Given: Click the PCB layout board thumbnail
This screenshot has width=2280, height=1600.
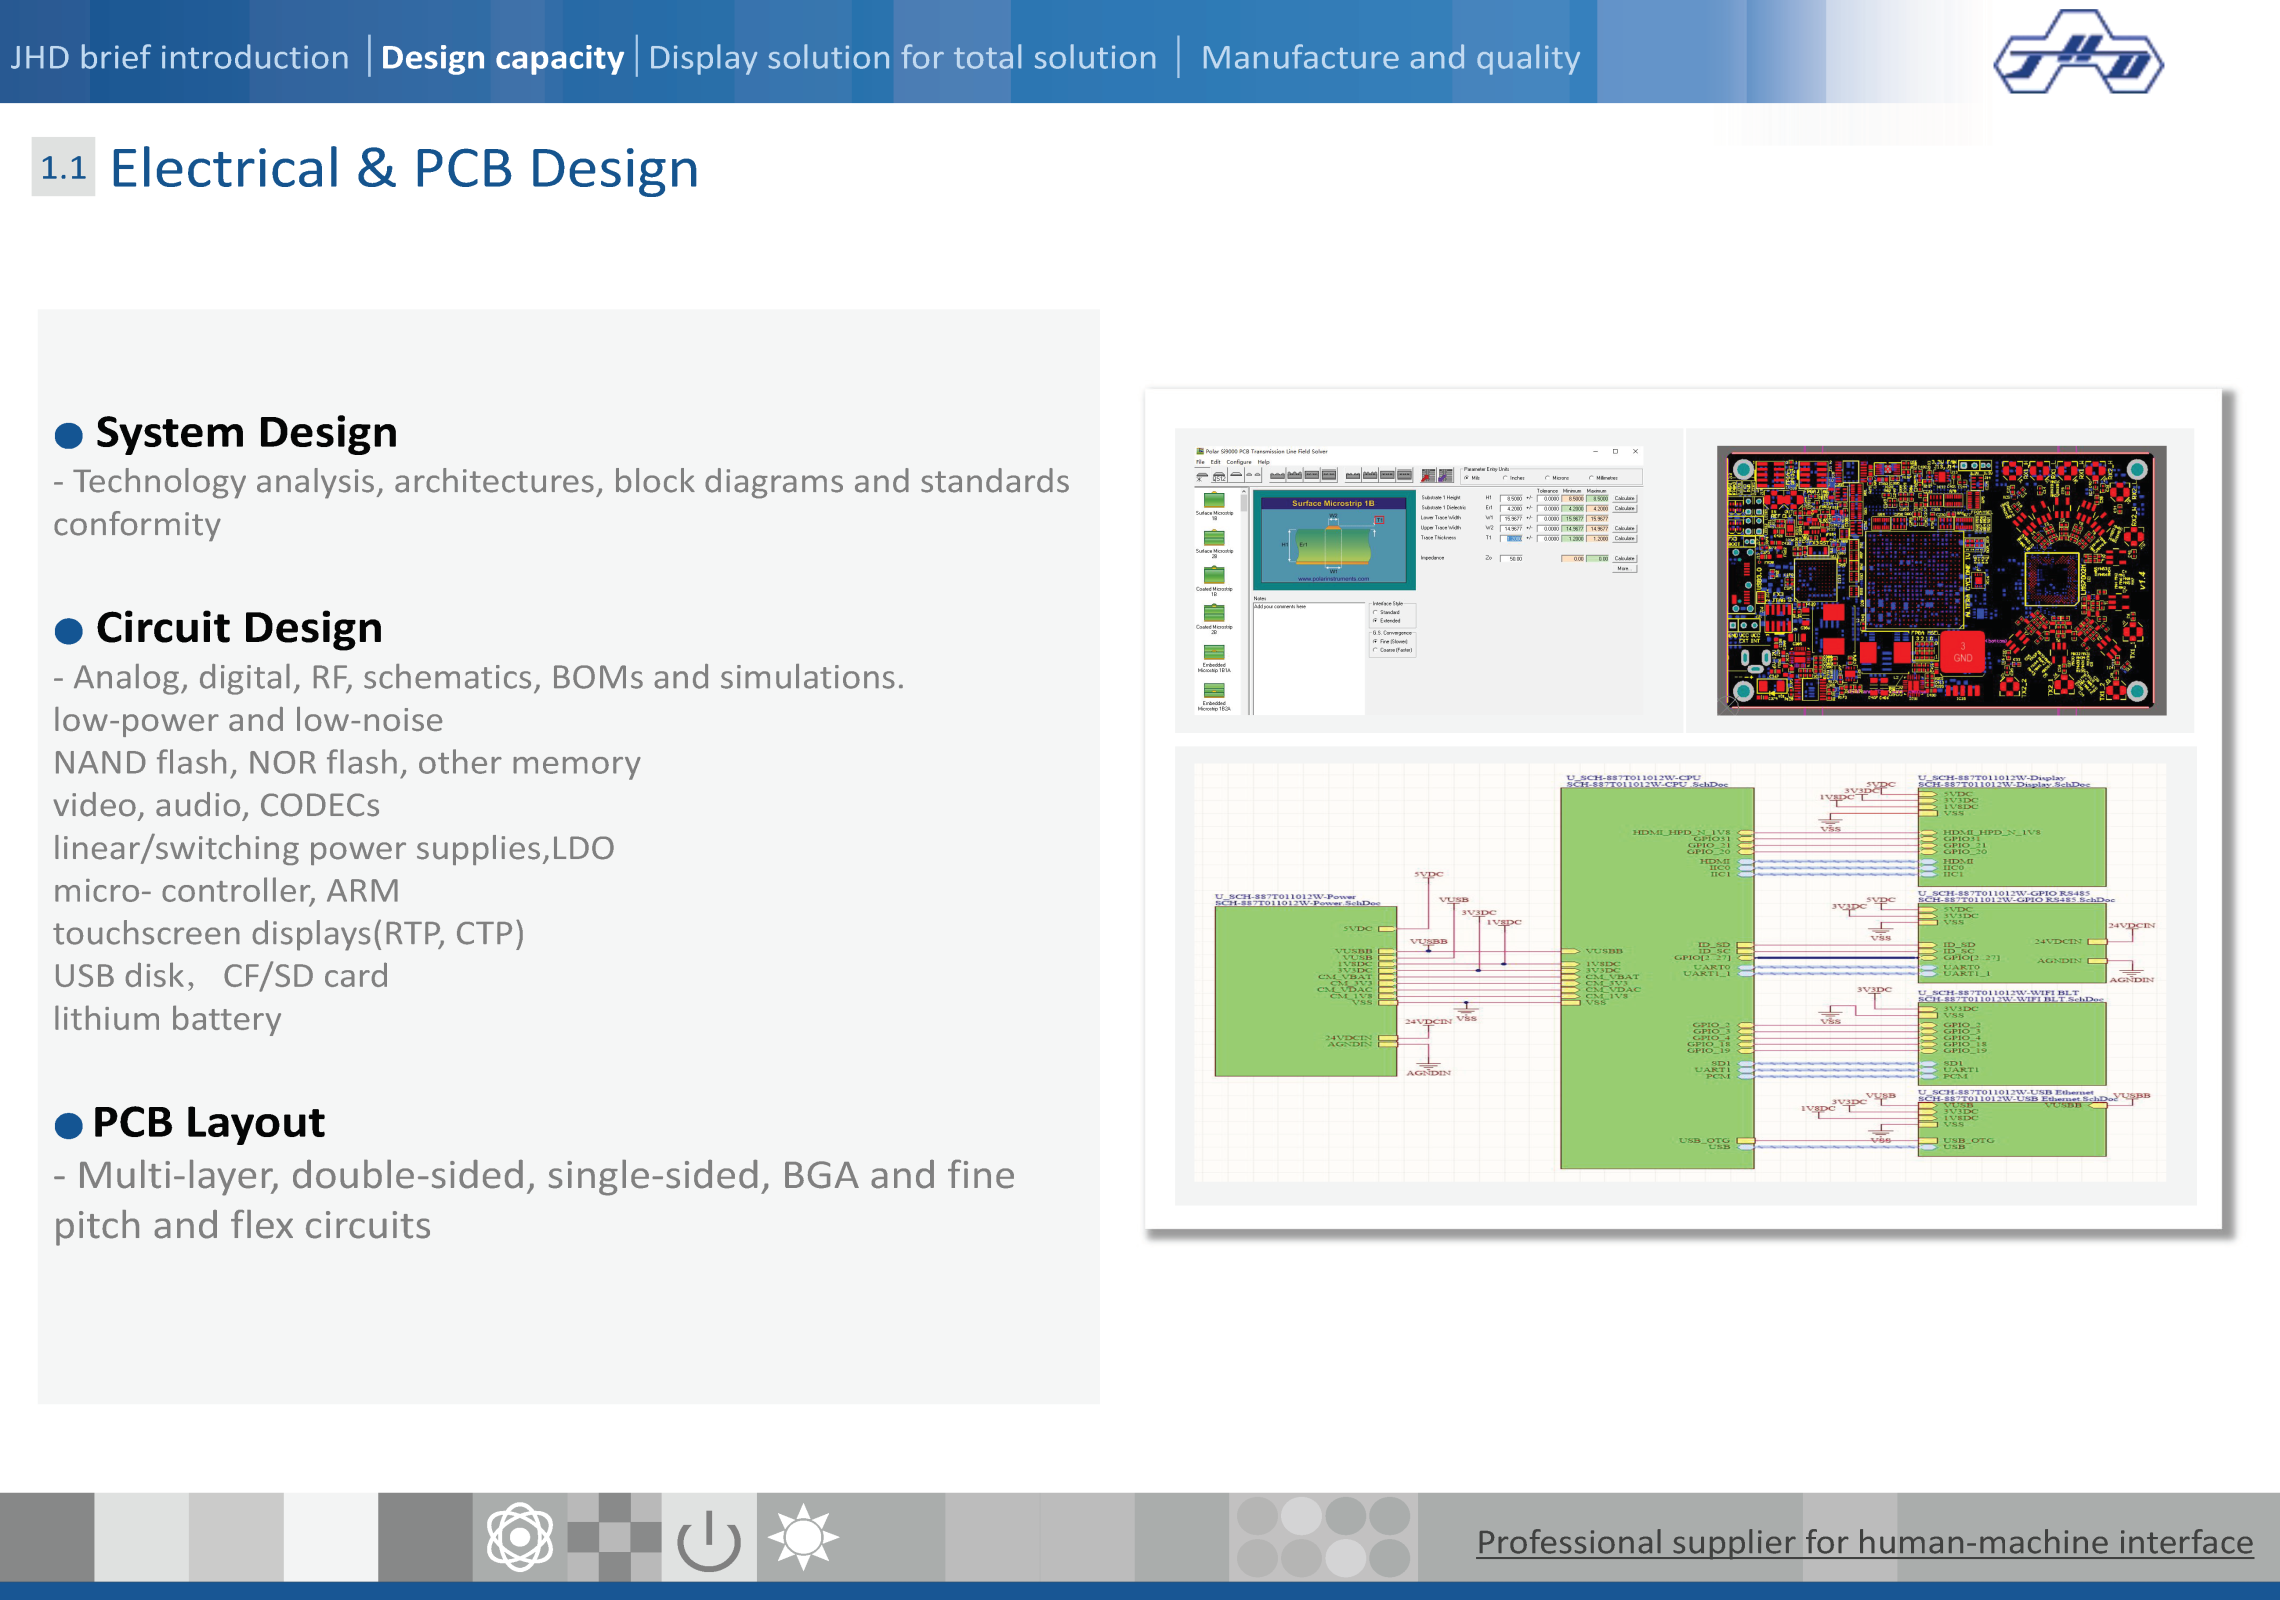Looking at the screenshot, I should click(x=1940, y=580).
